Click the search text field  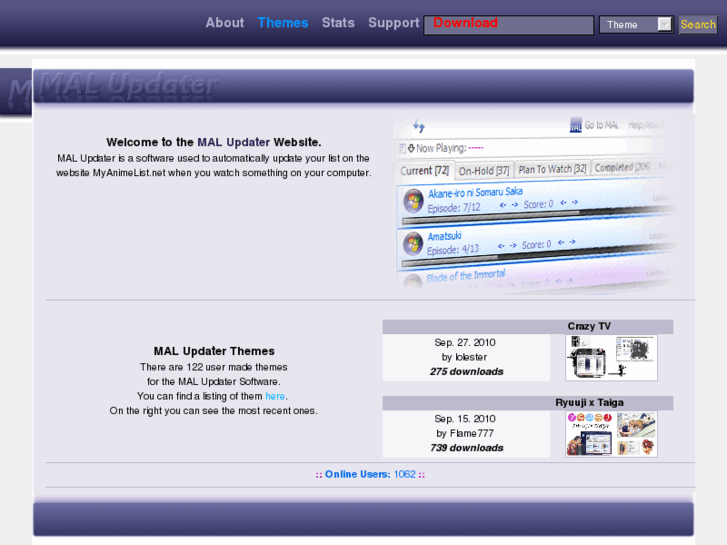click(x=509, y=25)
